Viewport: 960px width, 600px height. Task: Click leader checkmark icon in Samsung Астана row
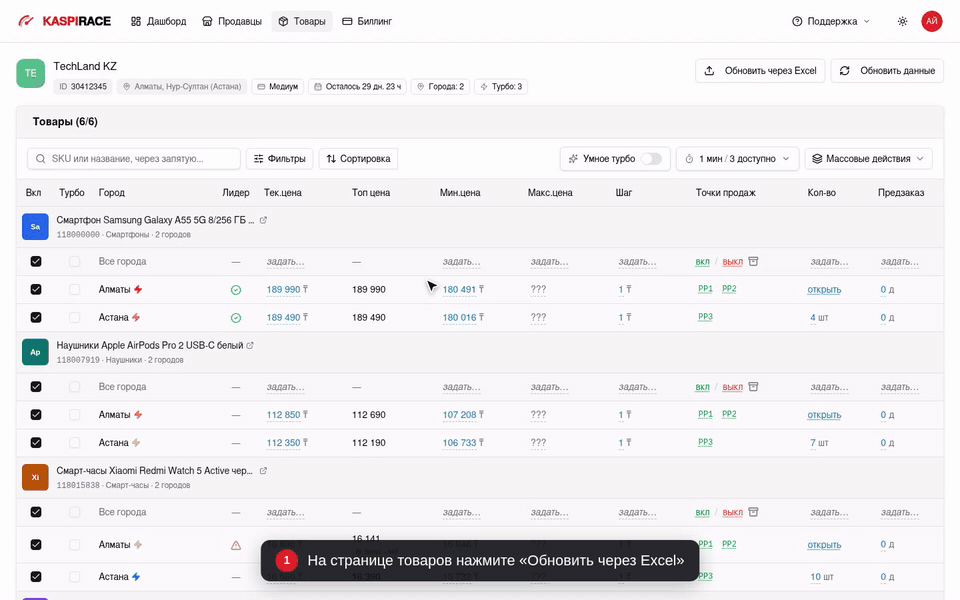[236, 318]
